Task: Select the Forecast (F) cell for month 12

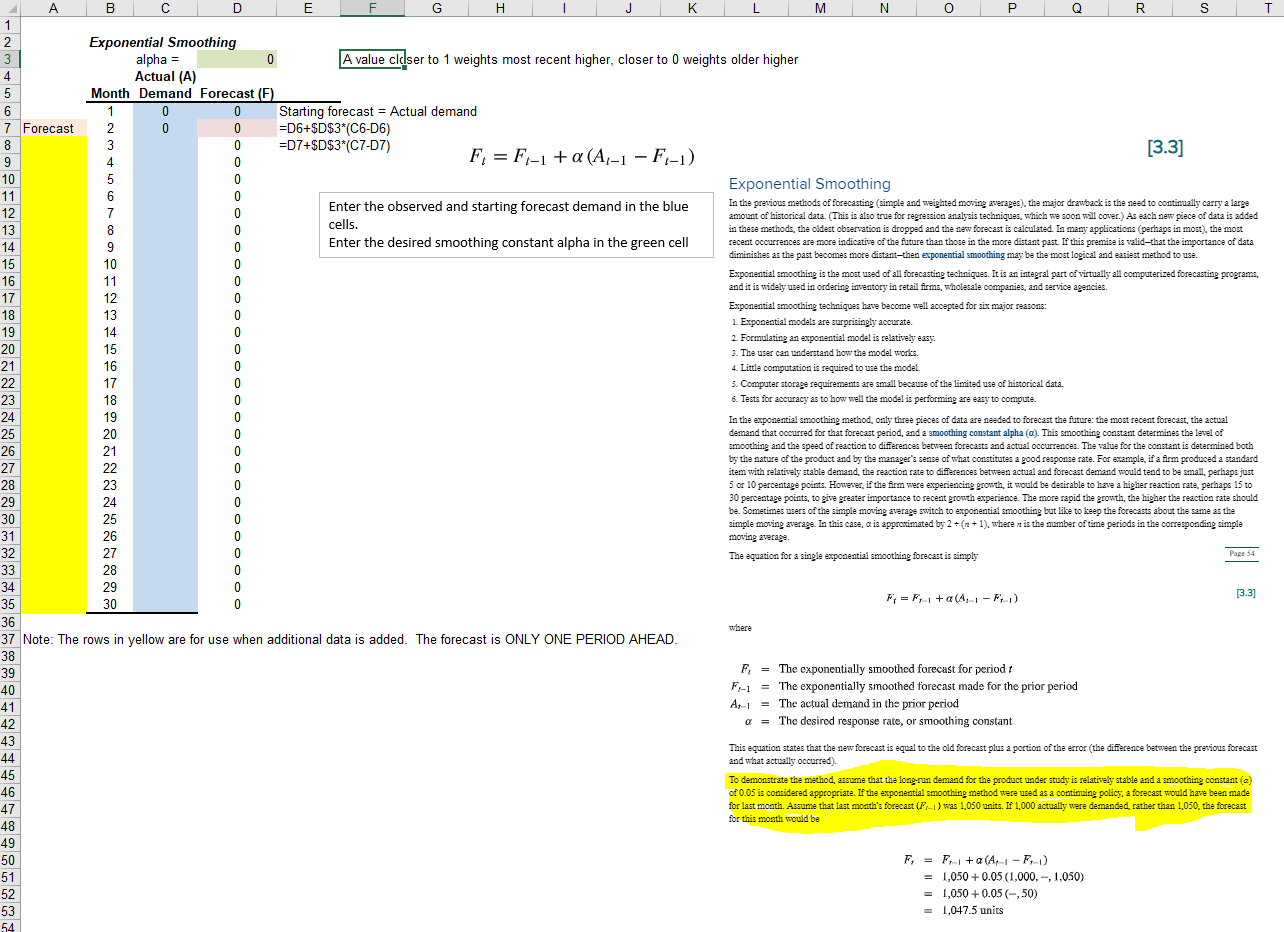Action: (x=236, y=298)
